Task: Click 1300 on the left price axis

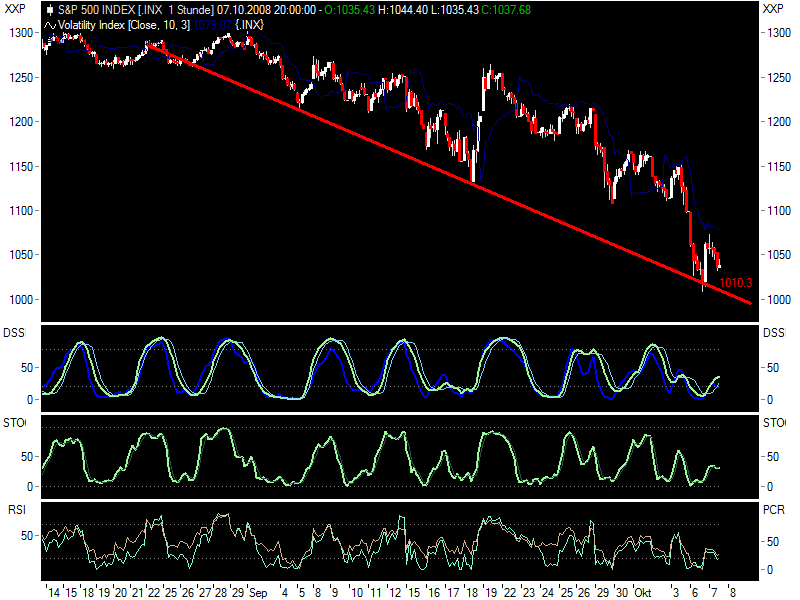Action: [x=21, y=33]
